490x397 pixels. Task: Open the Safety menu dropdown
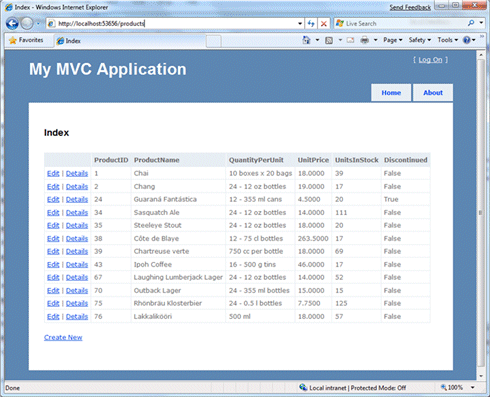pyautogui.click(x=420, y=40)
